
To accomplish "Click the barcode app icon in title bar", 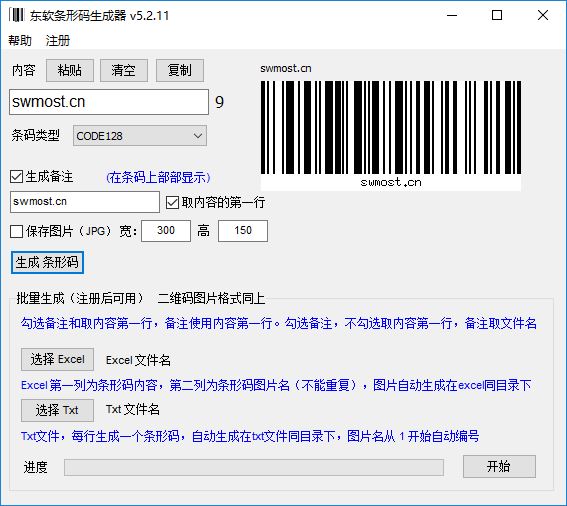I will pos(16,15).
